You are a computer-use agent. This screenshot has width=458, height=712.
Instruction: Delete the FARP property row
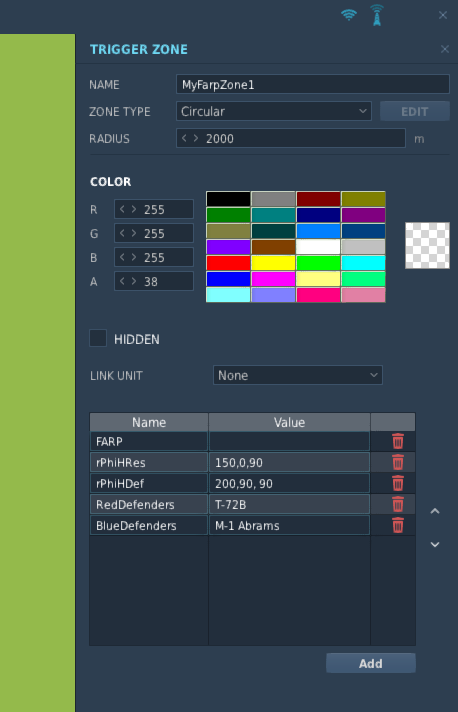pyautogui.click(x=398, y=441)
